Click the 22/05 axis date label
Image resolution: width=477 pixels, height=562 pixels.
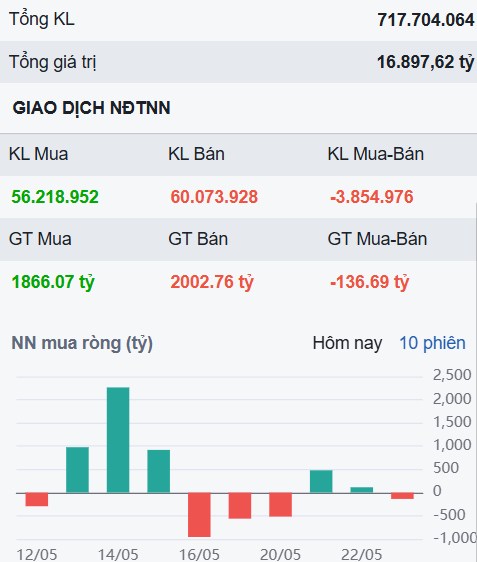coord(362,555)
